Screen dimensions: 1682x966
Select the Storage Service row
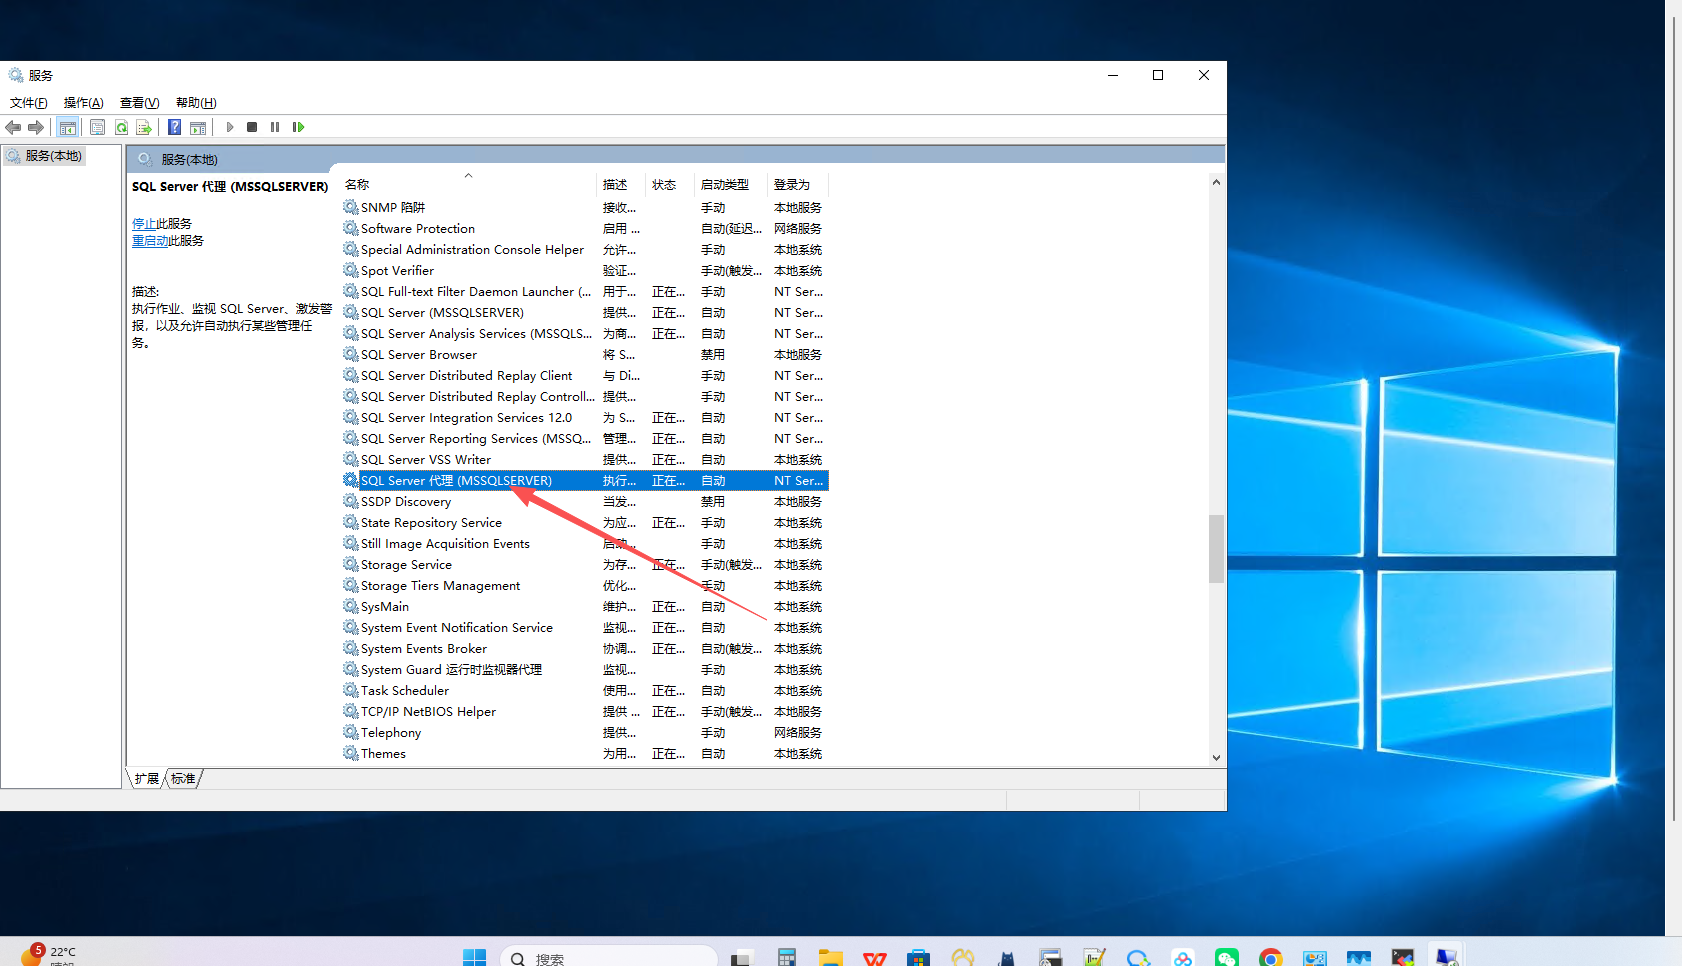[585, 565]
